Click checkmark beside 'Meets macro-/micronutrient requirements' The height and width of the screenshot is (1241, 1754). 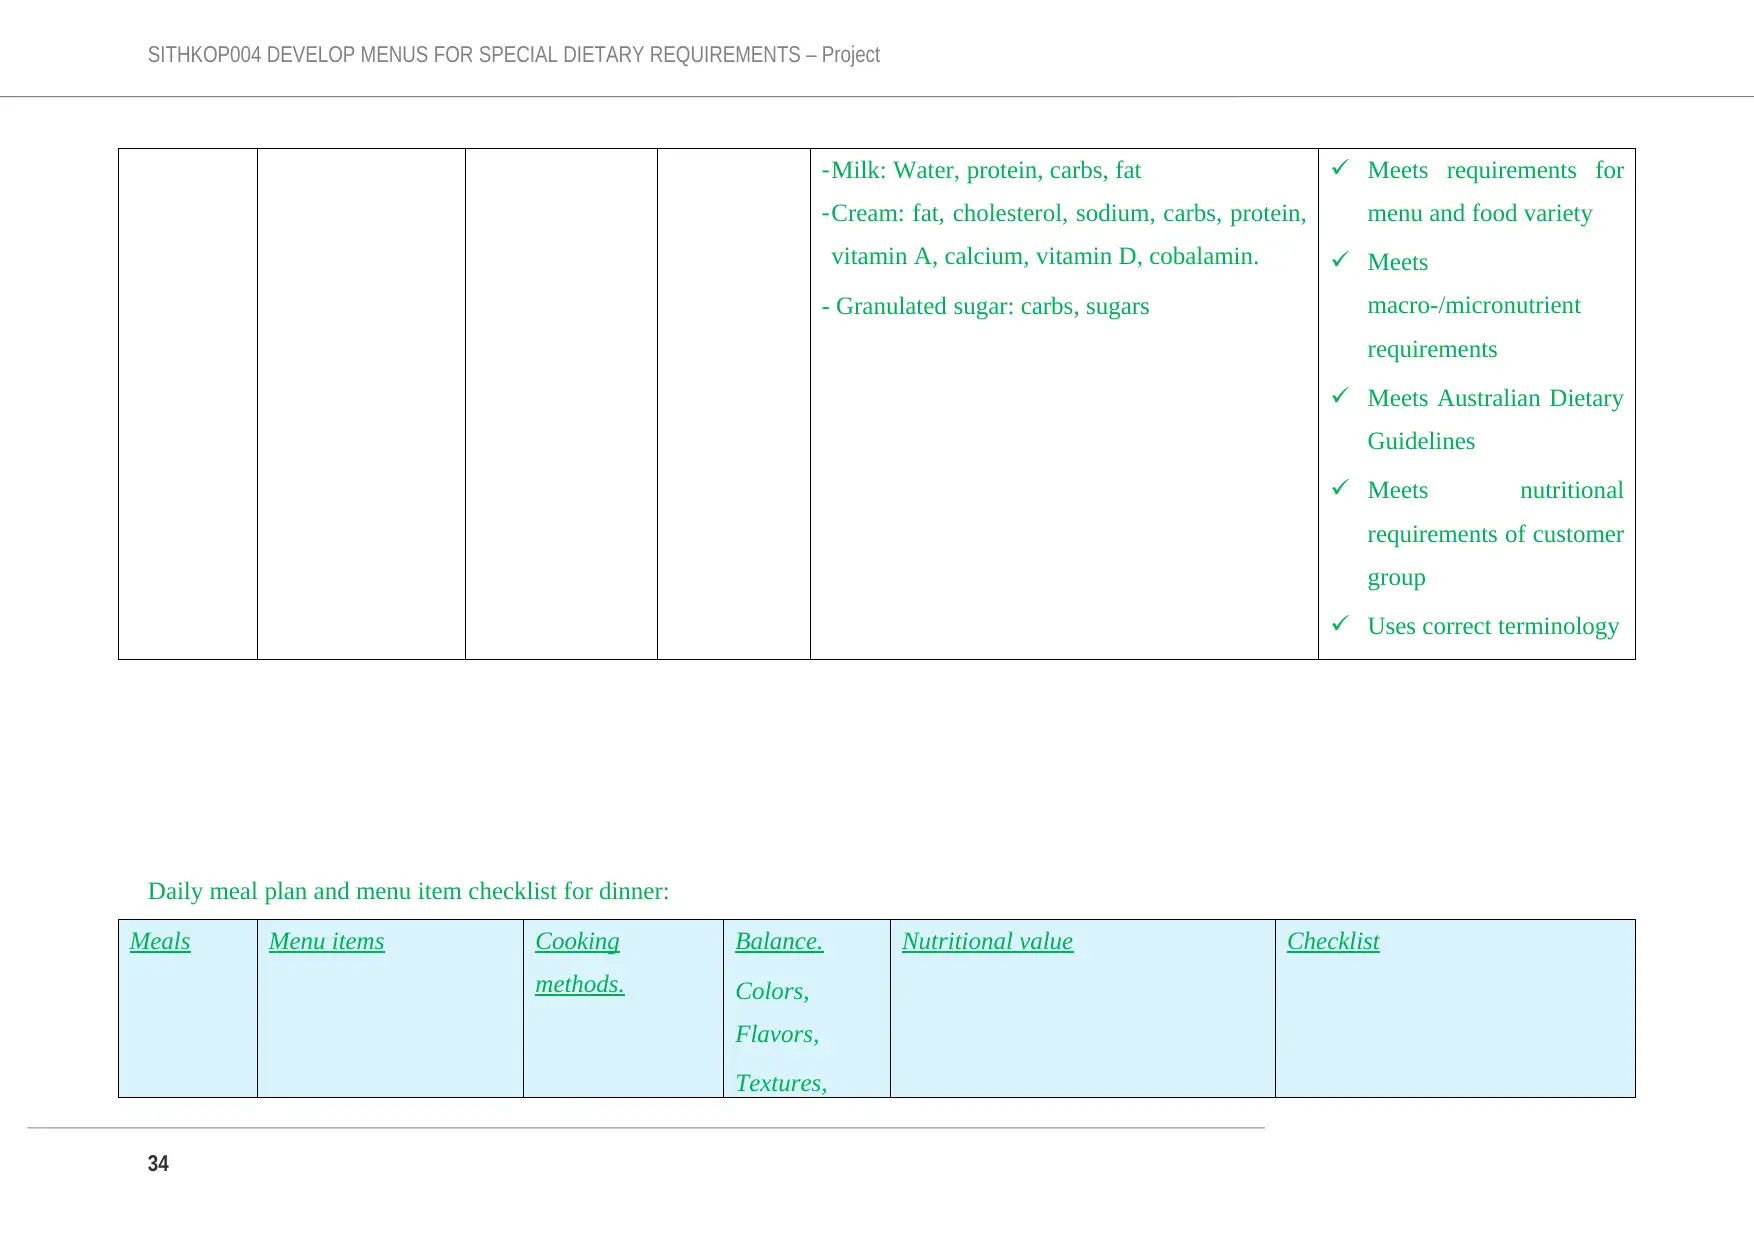coord(1340,260)
